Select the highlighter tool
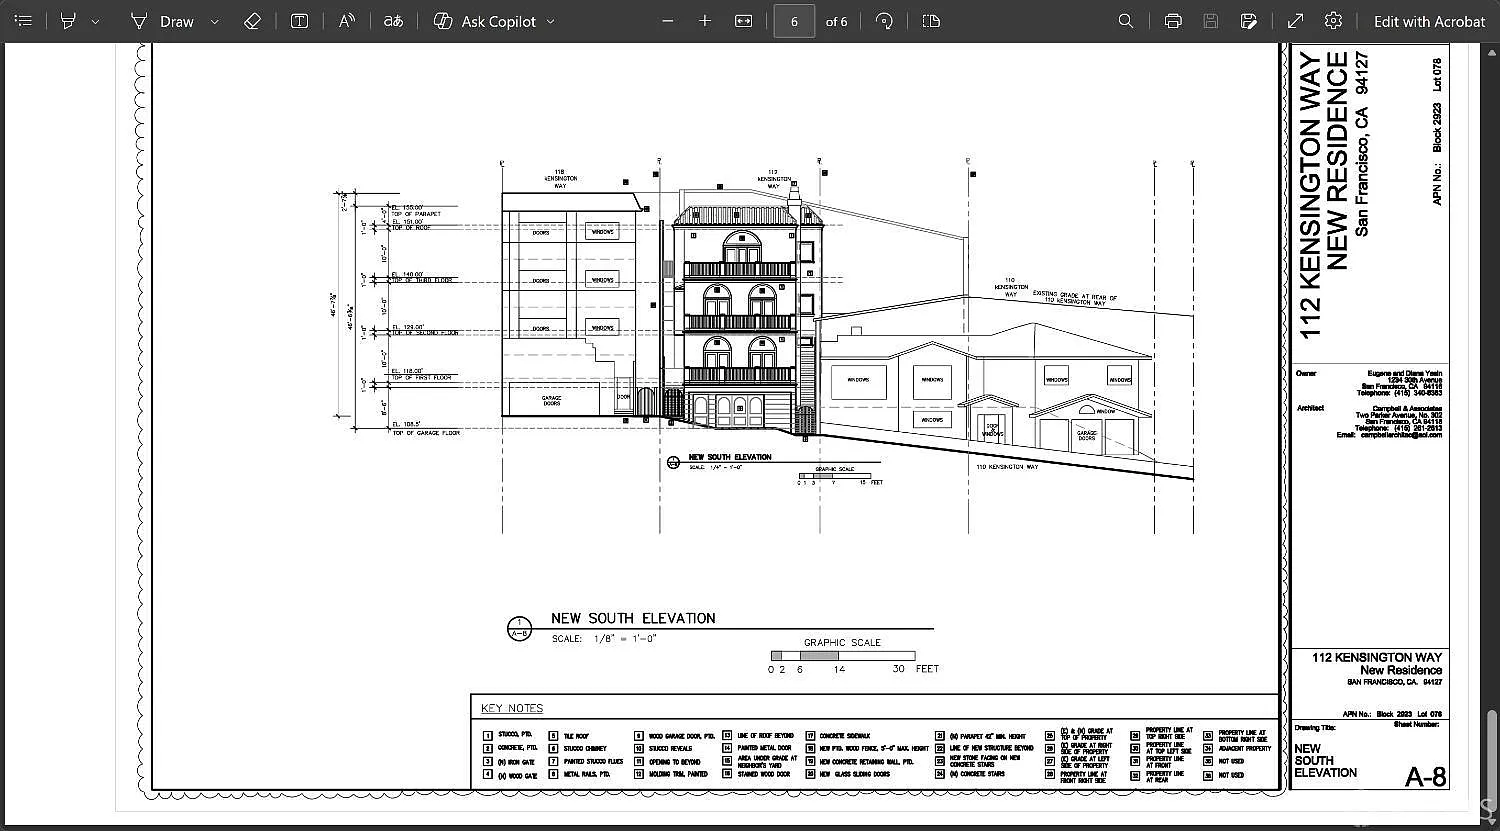1500x831 pixels. (68, 21)
